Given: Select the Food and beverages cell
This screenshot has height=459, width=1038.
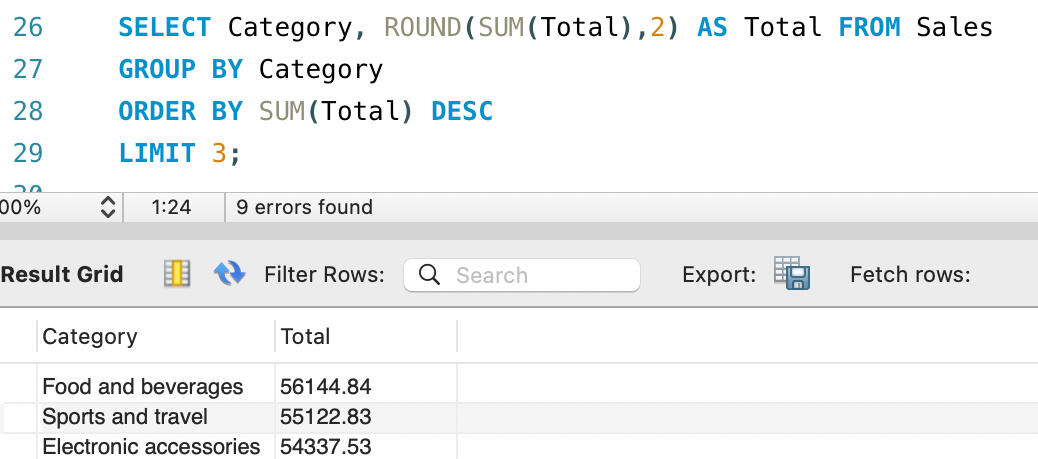Looking at the screenshot, I should click(x=143, y=386).
